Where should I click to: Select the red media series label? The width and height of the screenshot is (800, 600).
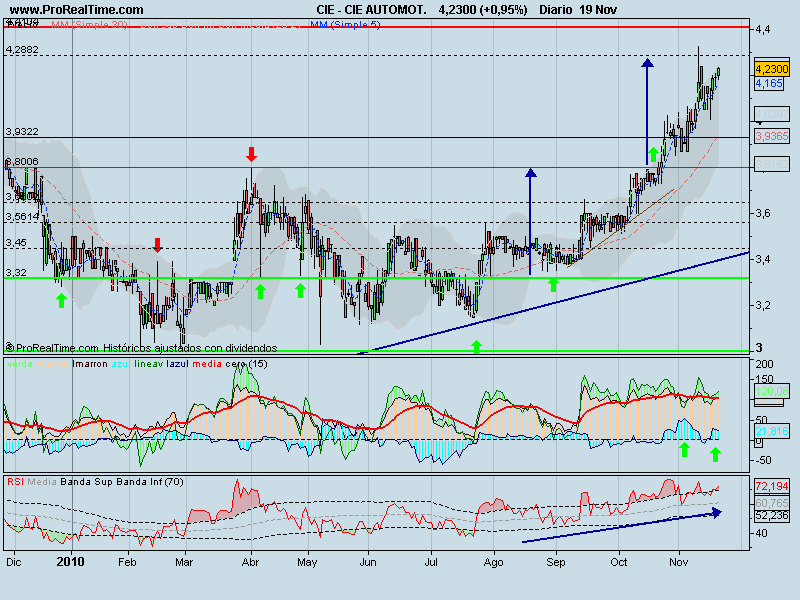[x=207, y=364]
